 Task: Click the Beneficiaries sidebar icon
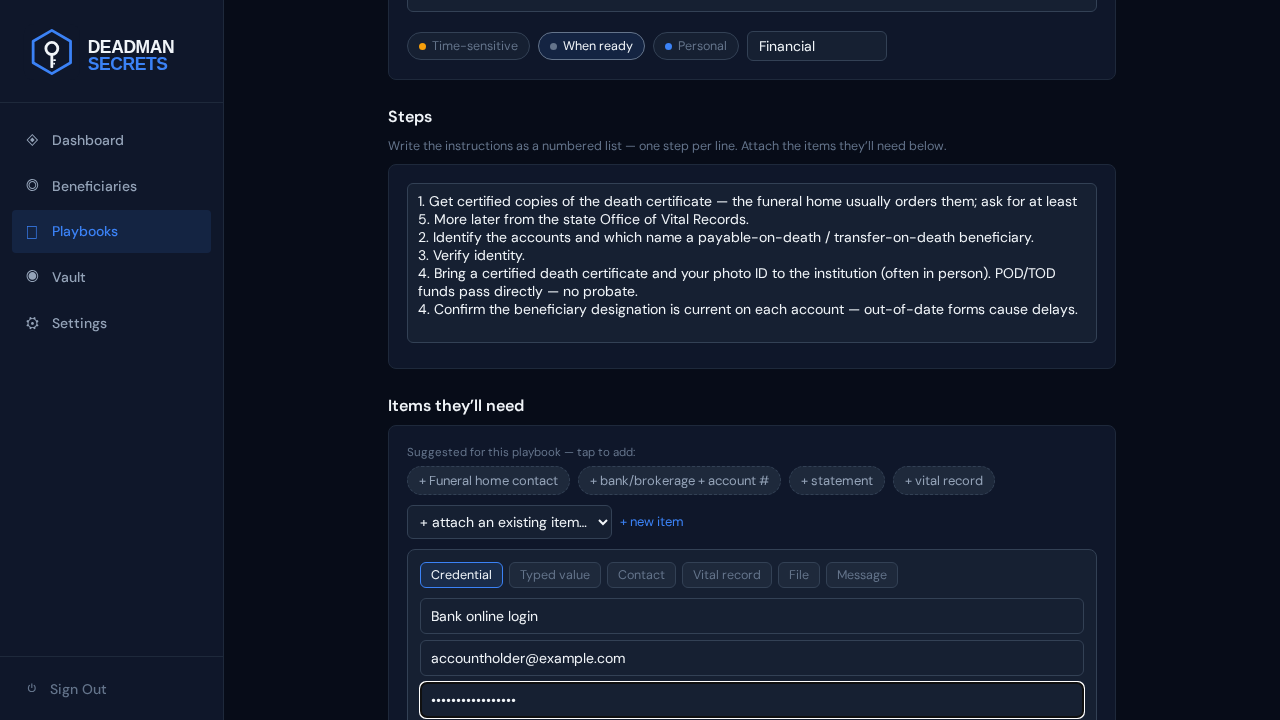point(32,186)
